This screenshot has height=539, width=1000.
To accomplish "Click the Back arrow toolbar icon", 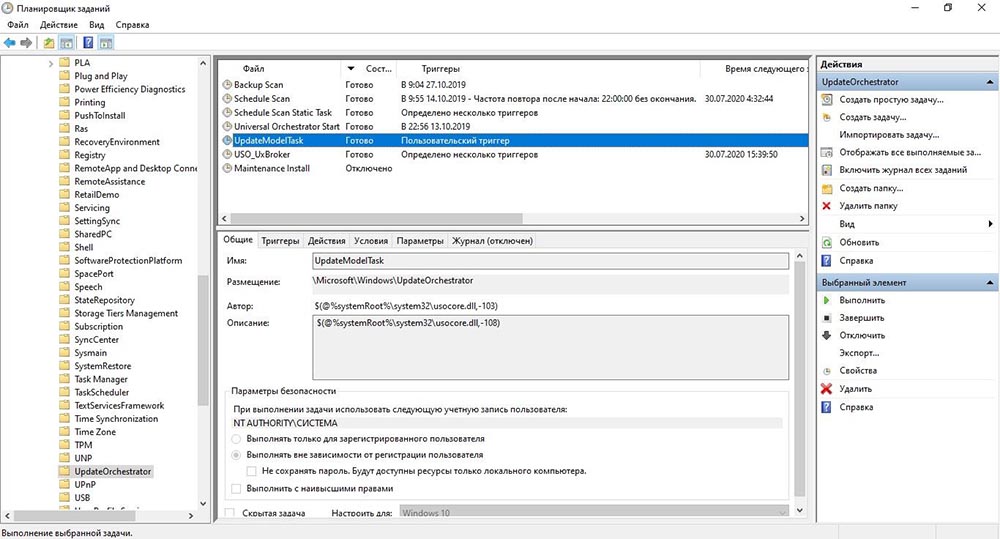I will pos(9,43).
